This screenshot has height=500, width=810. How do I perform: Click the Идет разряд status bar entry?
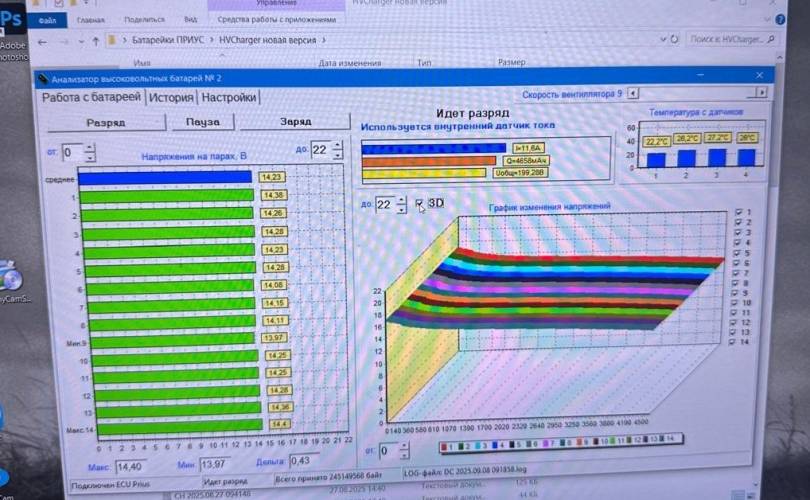point(225,481)
